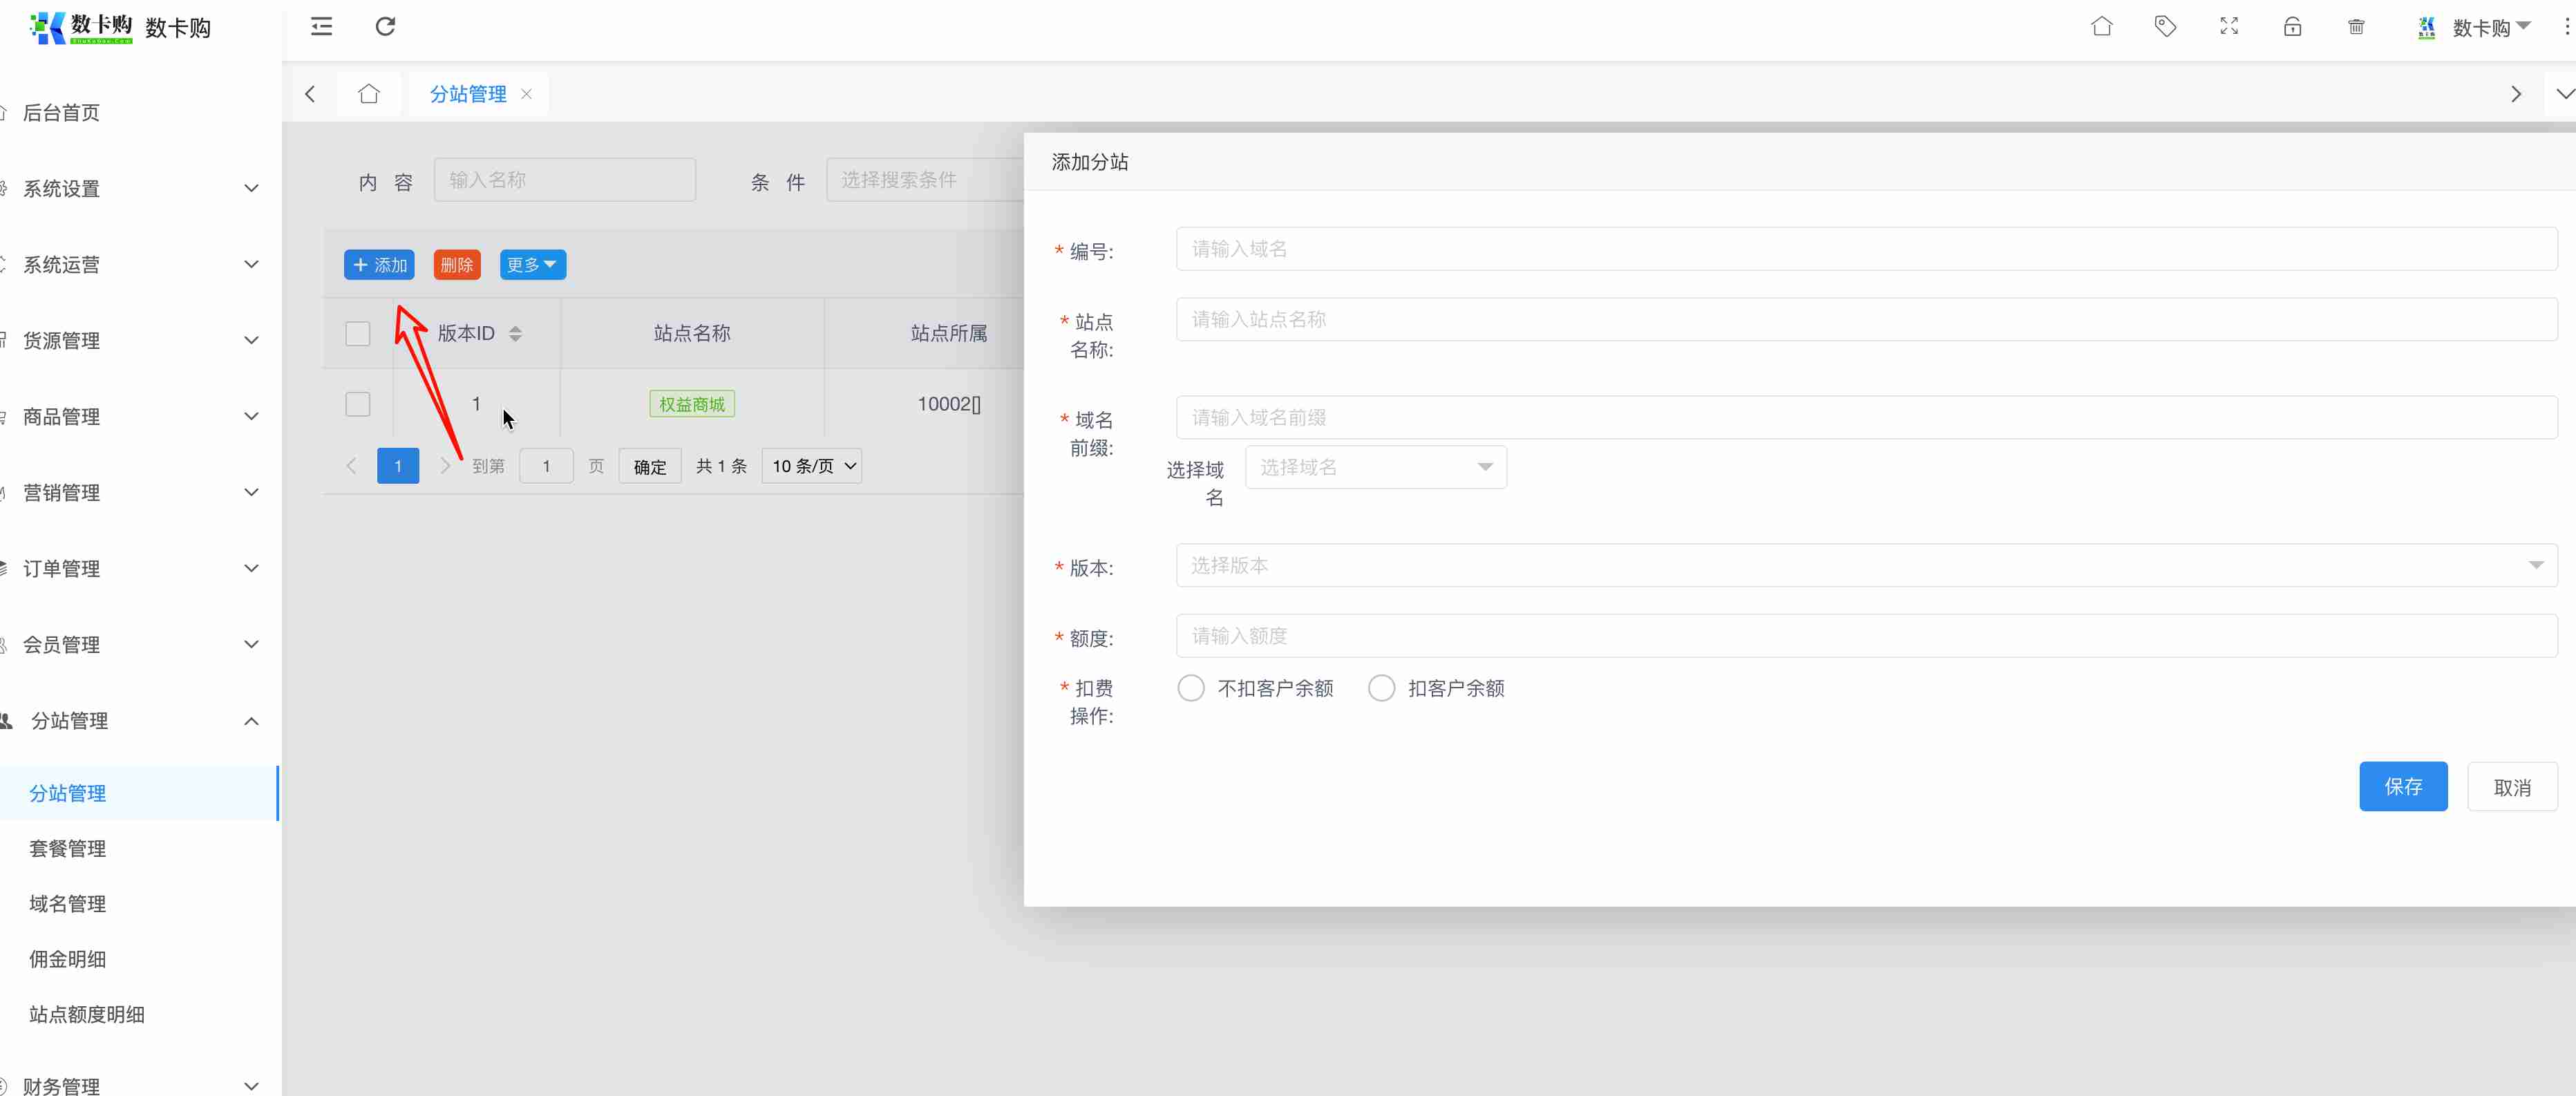Click the trash clear-cache icon
The height and width of the screenshot is (1096, 2576).
point(2356,27)
